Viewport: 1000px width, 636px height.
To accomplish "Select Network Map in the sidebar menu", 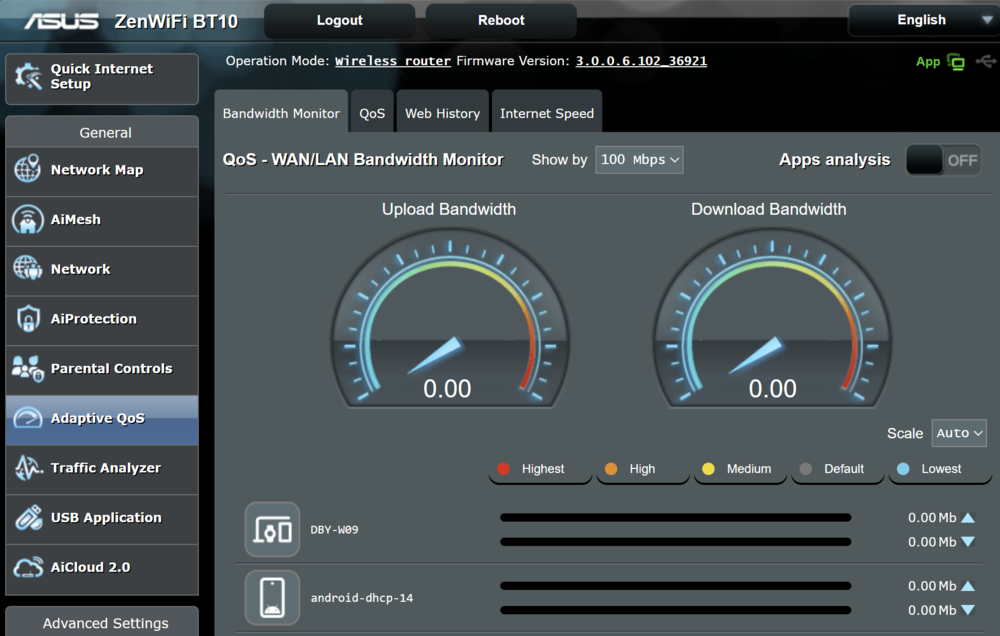I will tap(102, 170).
